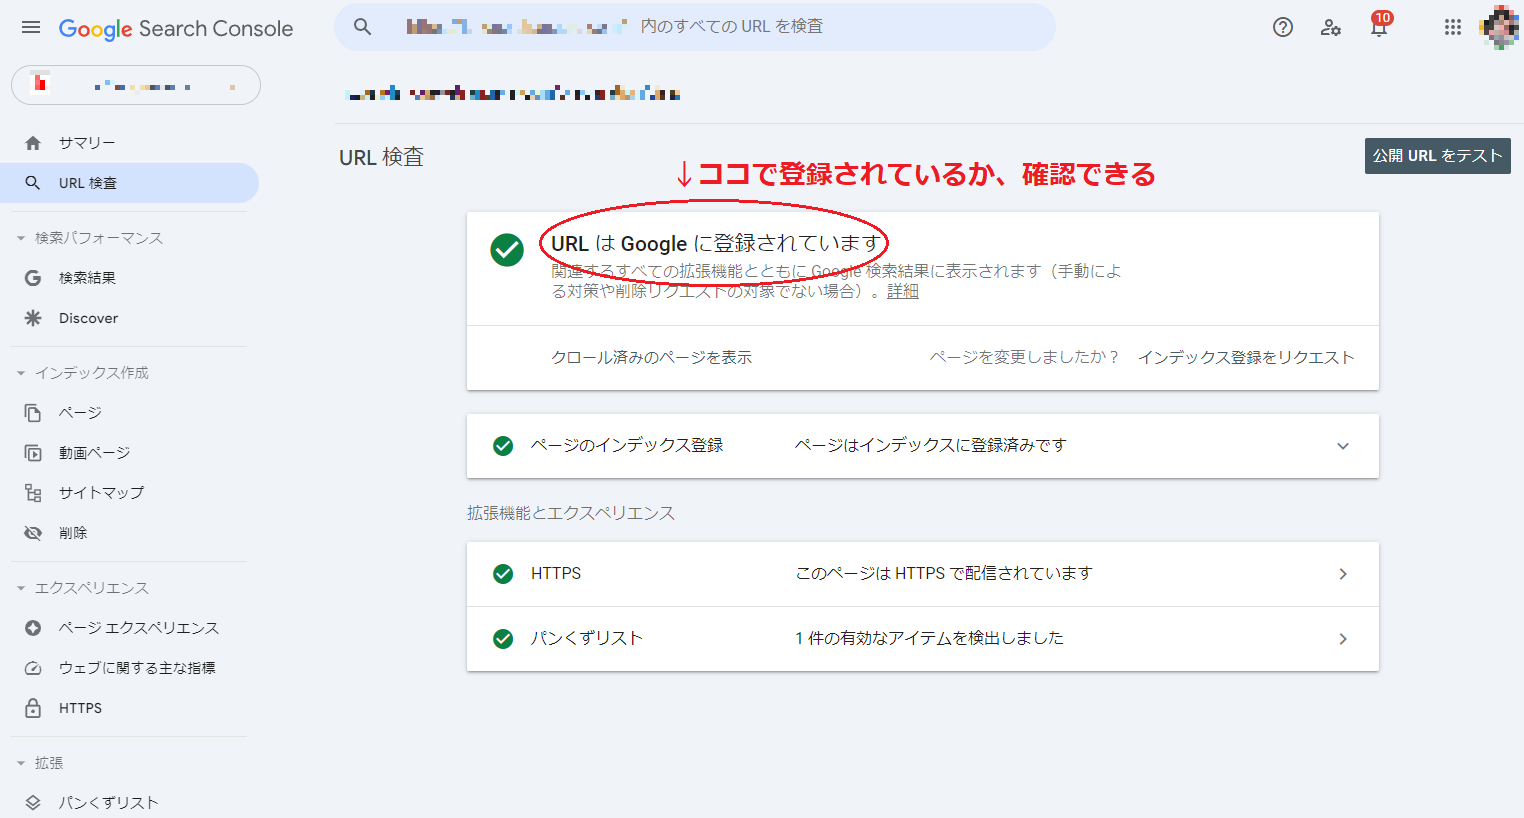Open the manage users and permissions icon
Screen dimensions: 1524x818
pos(1330,28)
